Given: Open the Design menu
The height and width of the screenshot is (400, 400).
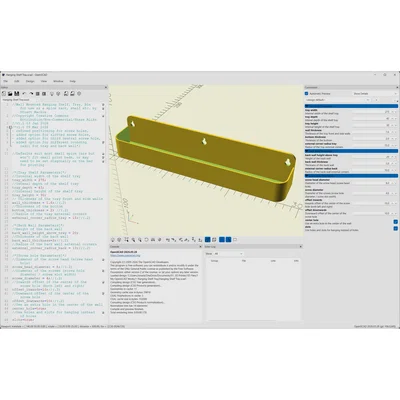Looking at the screenshot, I should [30, 81].
